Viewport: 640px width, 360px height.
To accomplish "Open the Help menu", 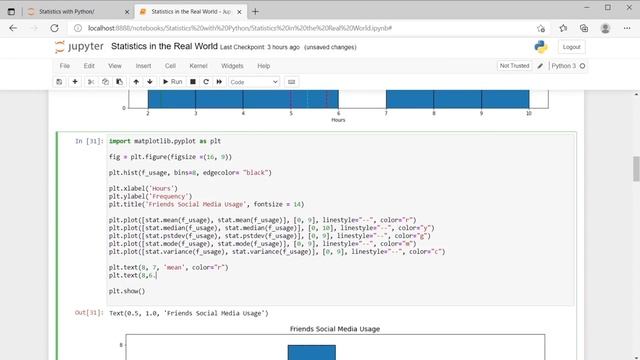I will [x=264, y=66].
